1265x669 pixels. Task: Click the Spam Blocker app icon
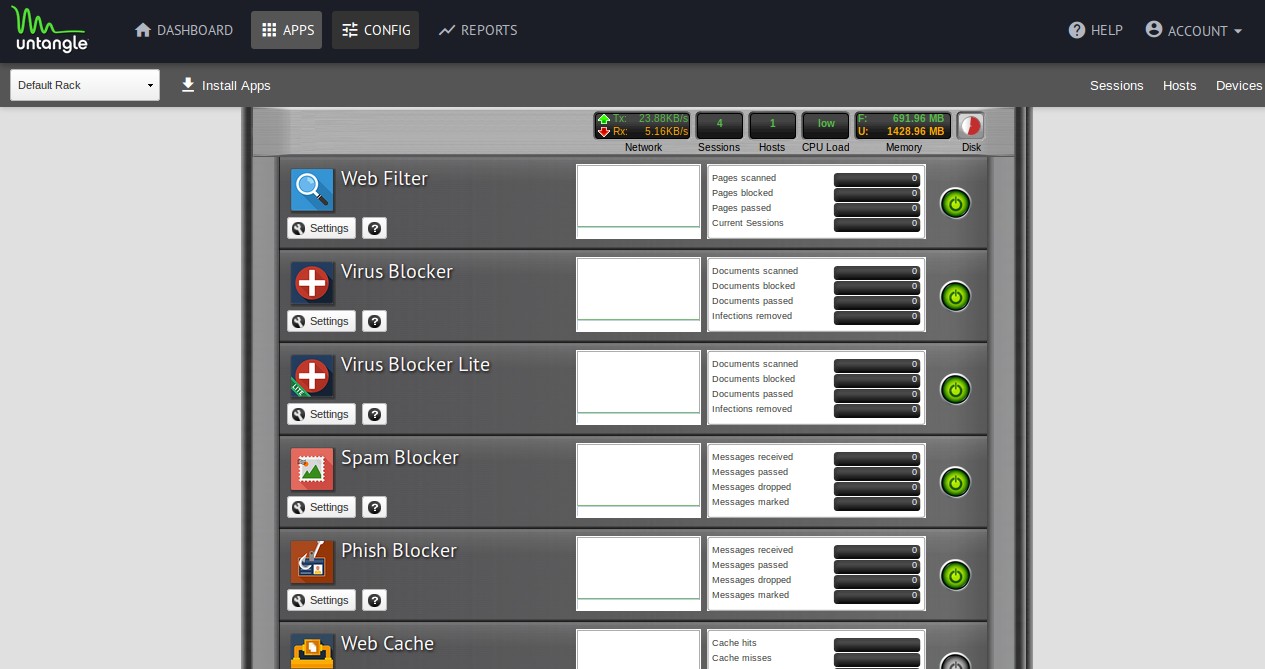point(312,468)
